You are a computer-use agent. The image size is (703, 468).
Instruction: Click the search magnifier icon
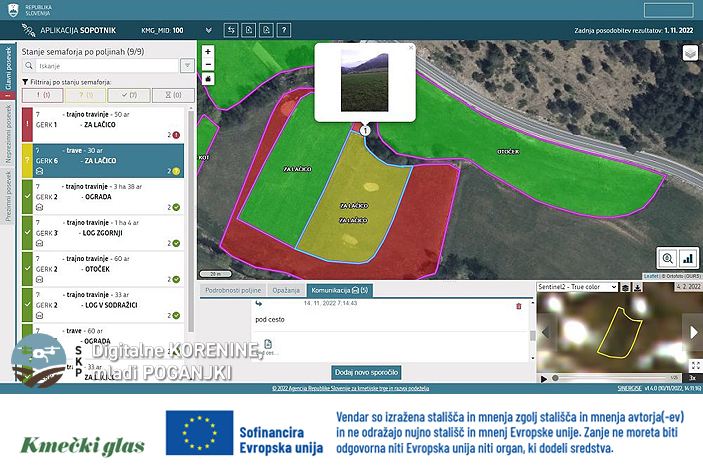click(x=29, y=66)
